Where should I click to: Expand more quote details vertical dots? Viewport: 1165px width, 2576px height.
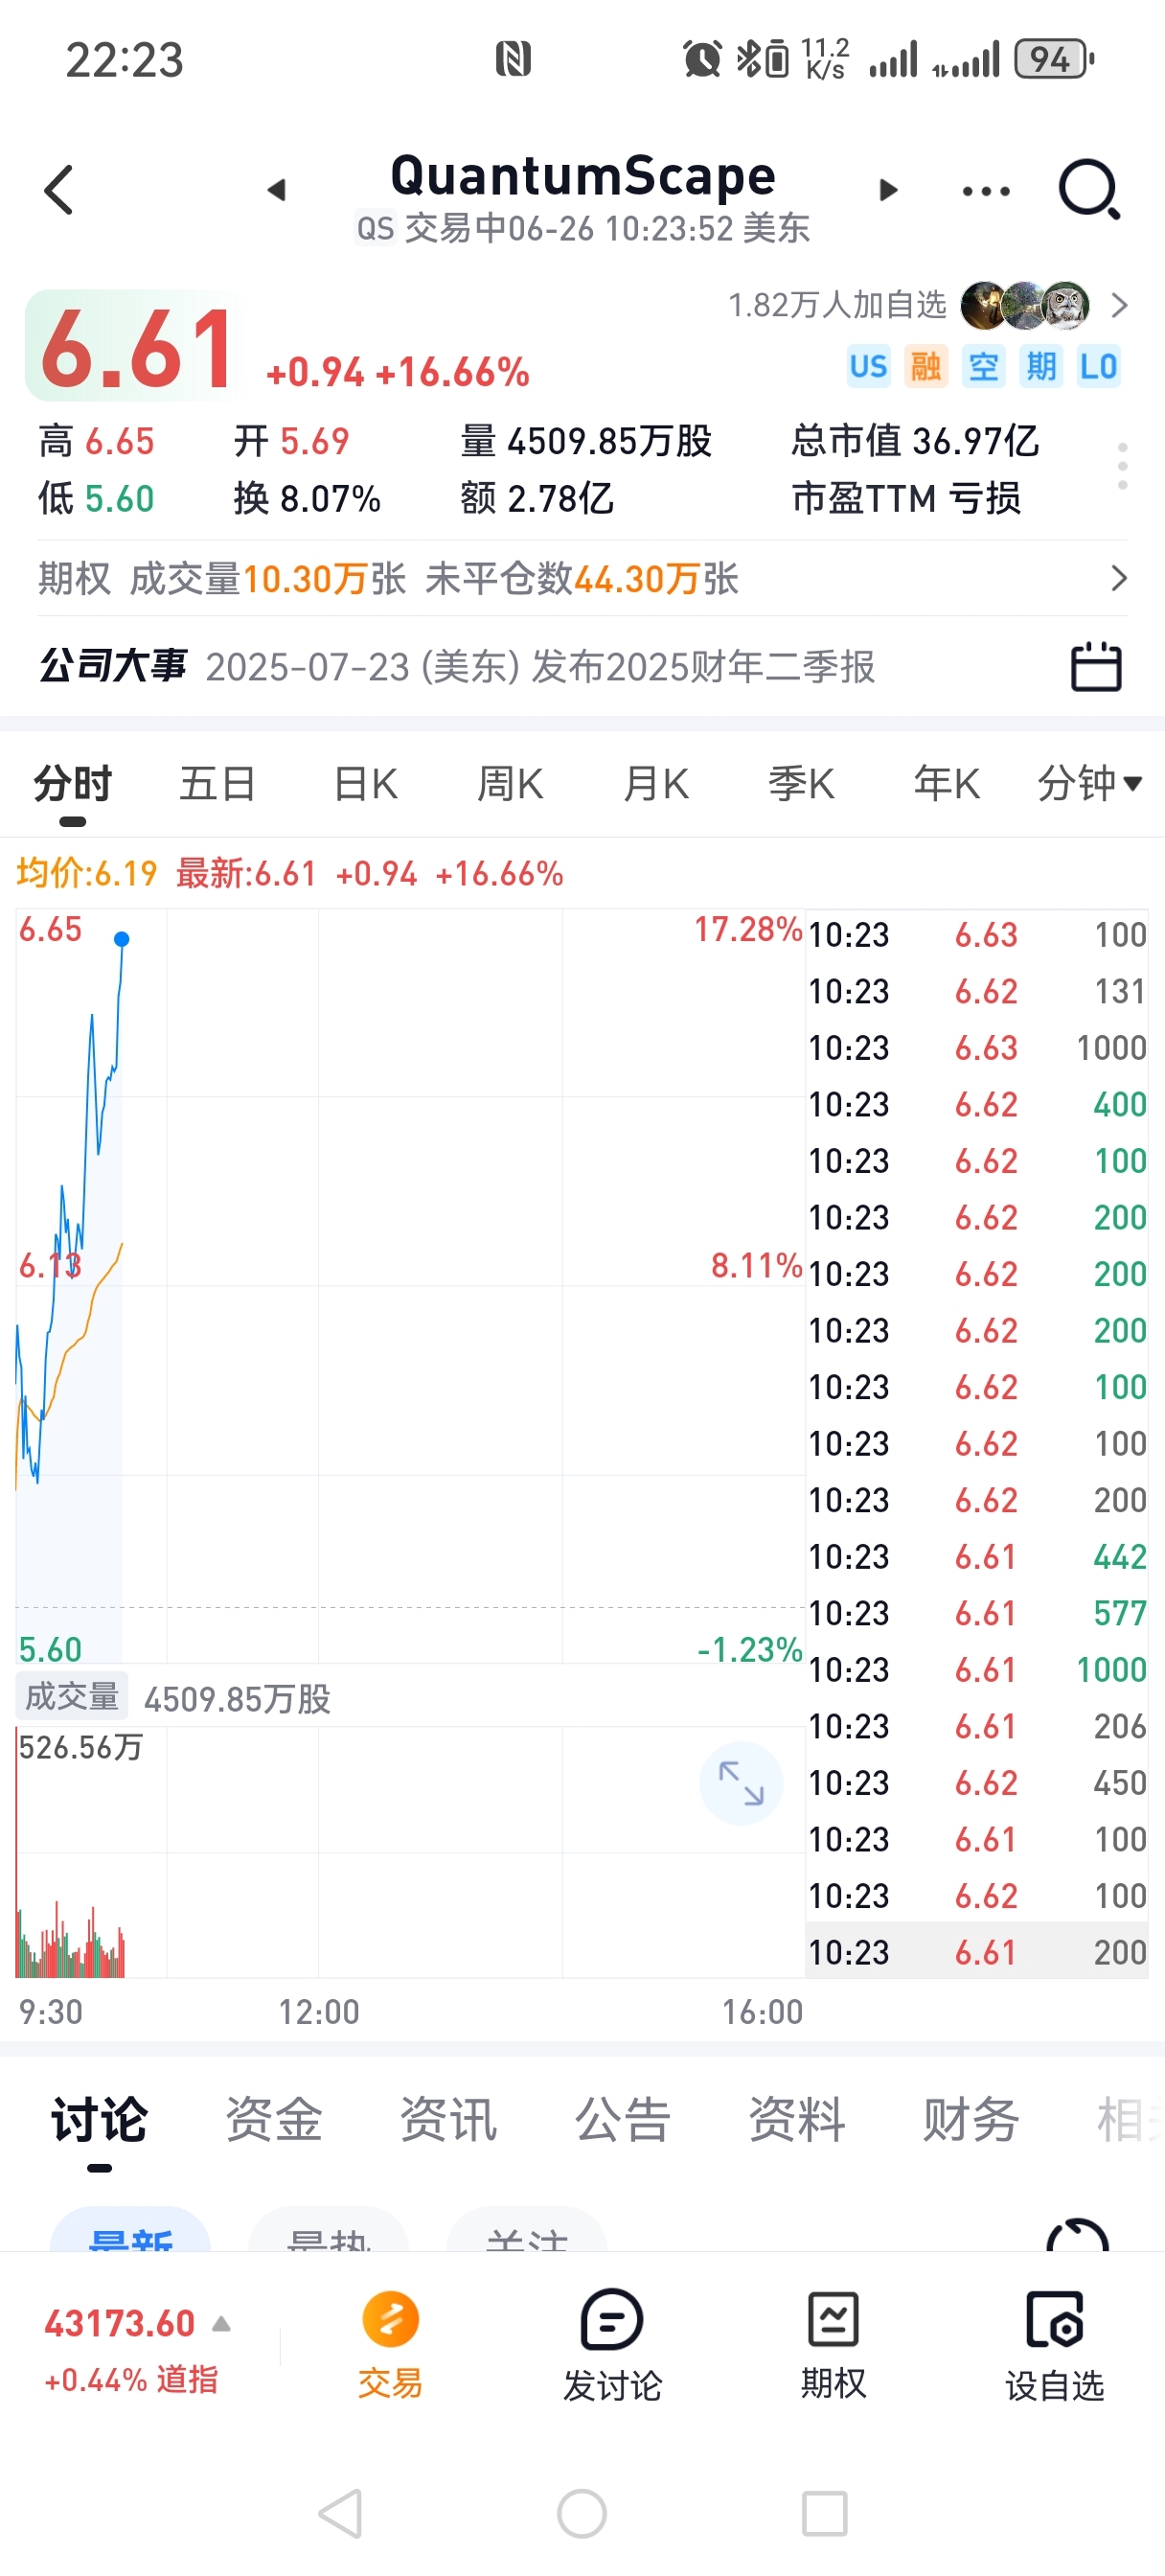(1122, 466)
